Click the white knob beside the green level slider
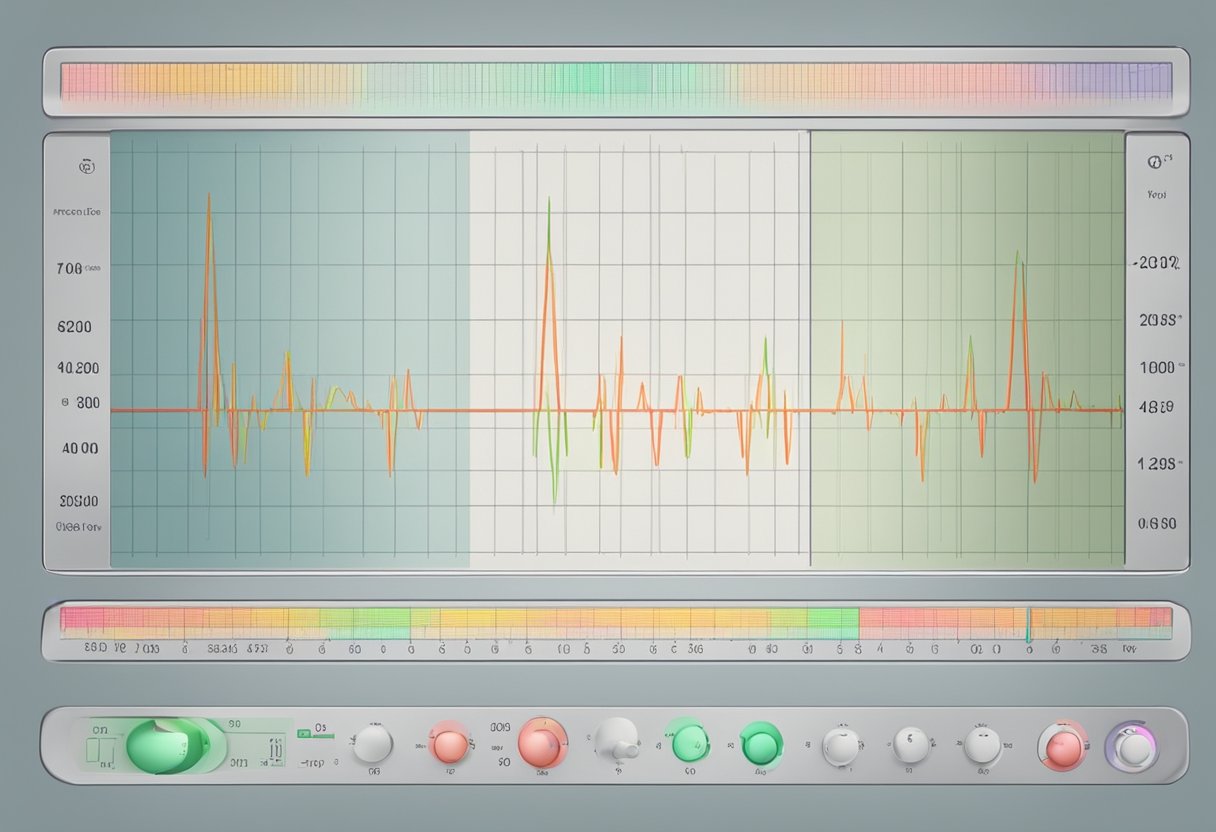Image resolution: width=1216 pixels, height=832 pixels. point(373,744)
